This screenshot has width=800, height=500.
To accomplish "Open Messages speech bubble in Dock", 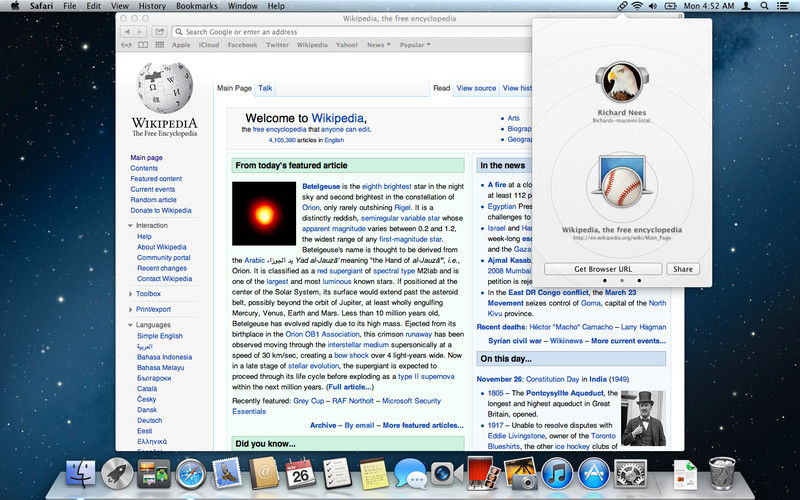I will tap(410, 474).
